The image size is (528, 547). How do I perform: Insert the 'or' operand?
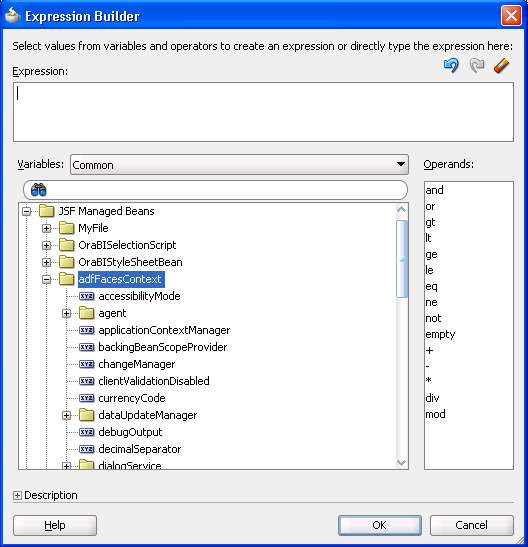coord(430,207)
